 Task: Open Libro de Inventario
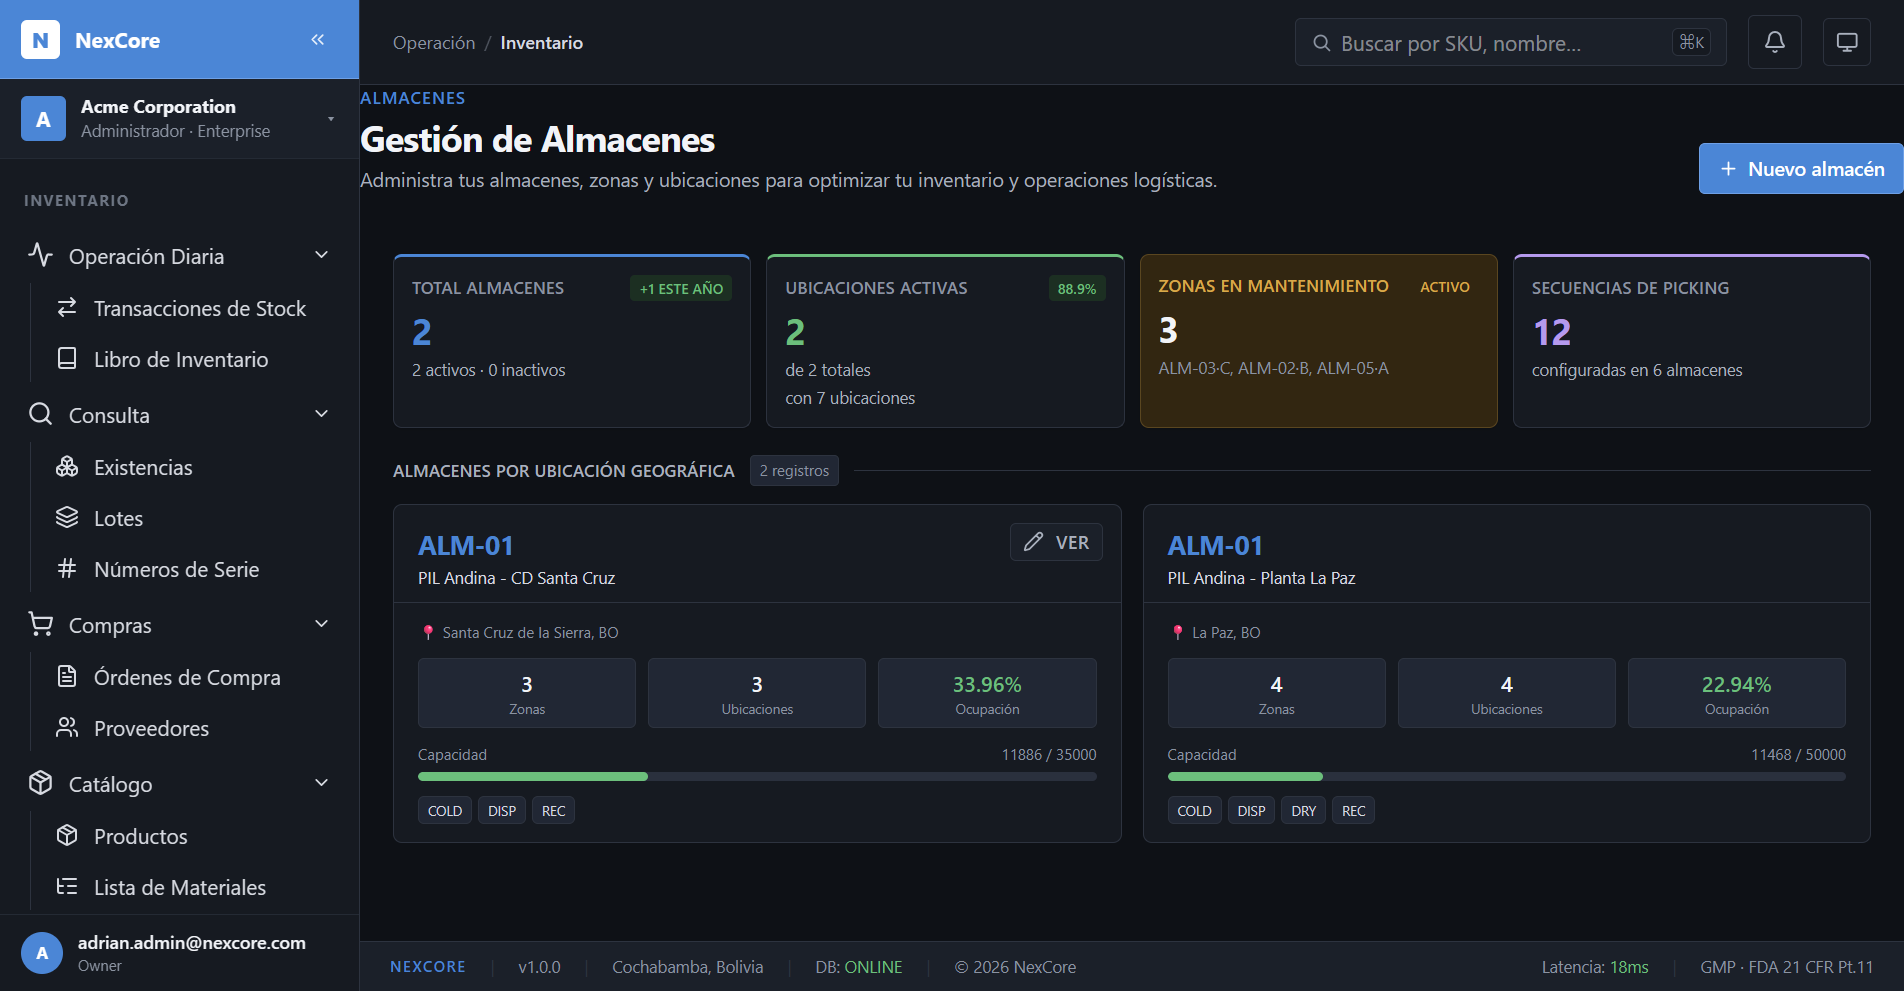180,359
